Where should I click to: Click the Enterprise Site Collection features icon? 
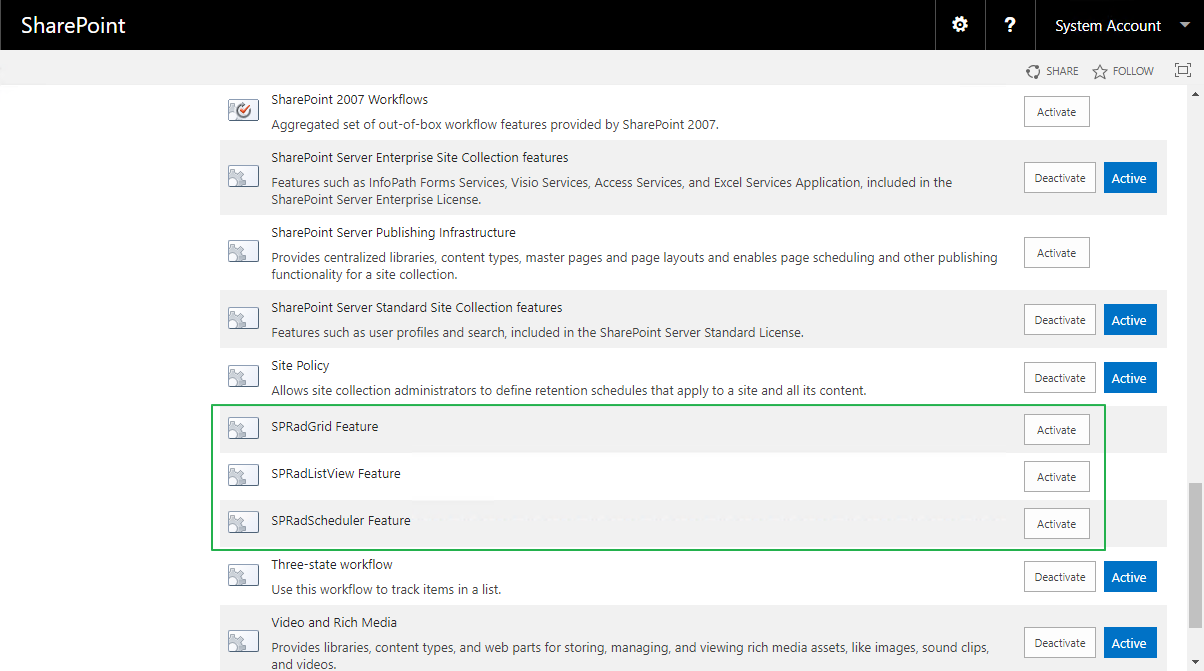[243, 177]
